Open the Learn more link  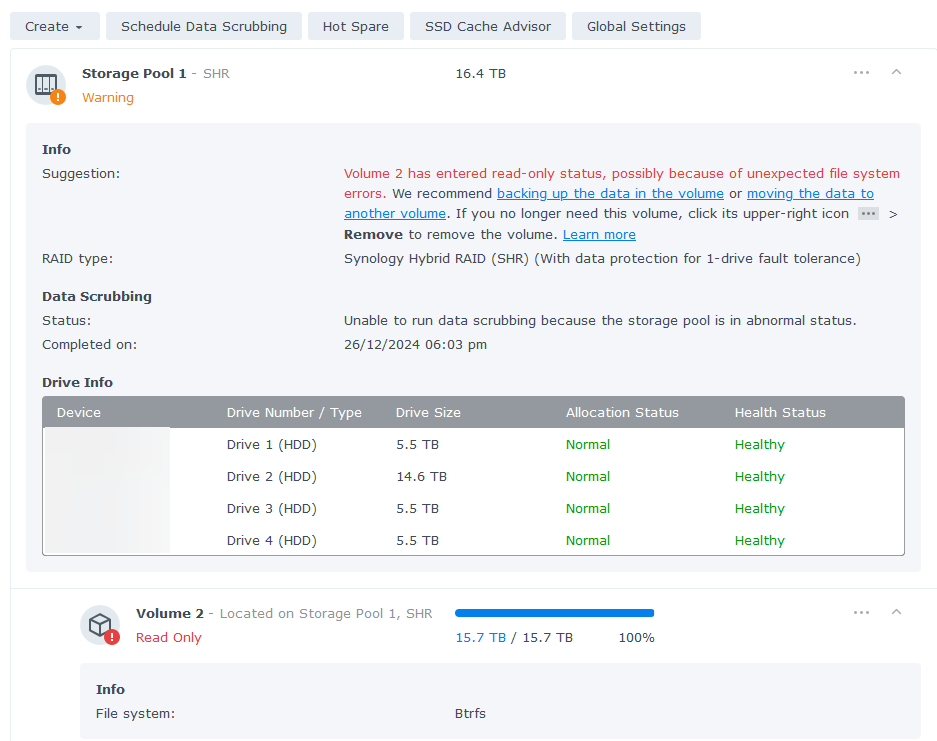pos(598,234)
